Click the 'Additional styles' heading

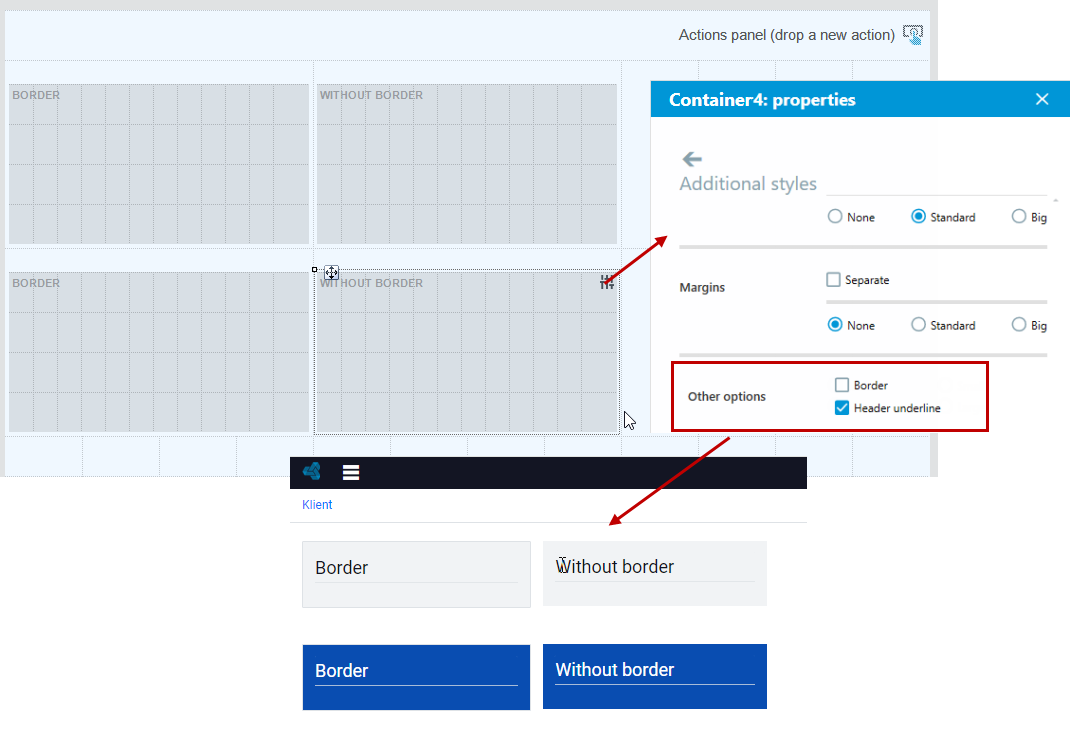point(748,183)
